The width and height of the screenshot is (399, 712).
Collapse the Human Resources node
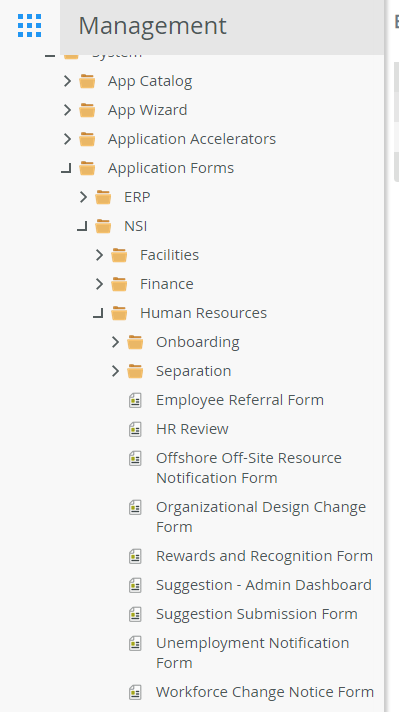pos(99,314)
